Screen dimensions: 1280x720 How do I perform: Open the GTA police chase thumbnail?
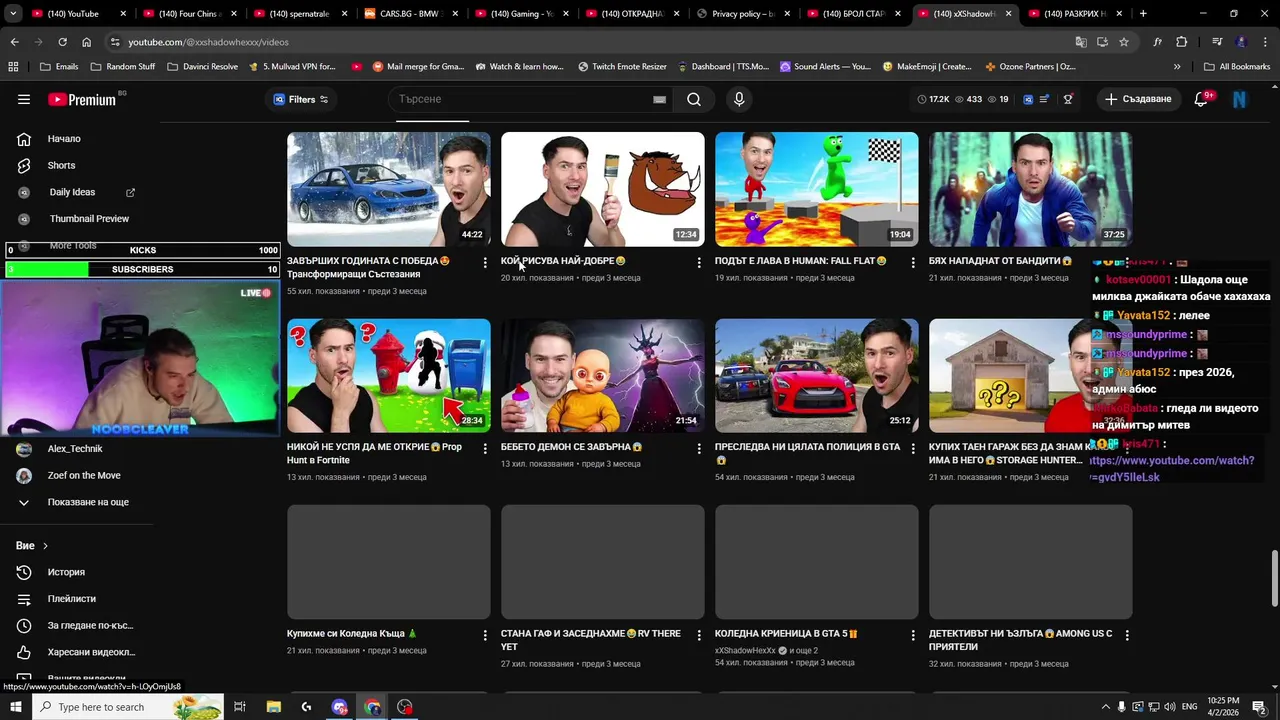tap(817, 376)
